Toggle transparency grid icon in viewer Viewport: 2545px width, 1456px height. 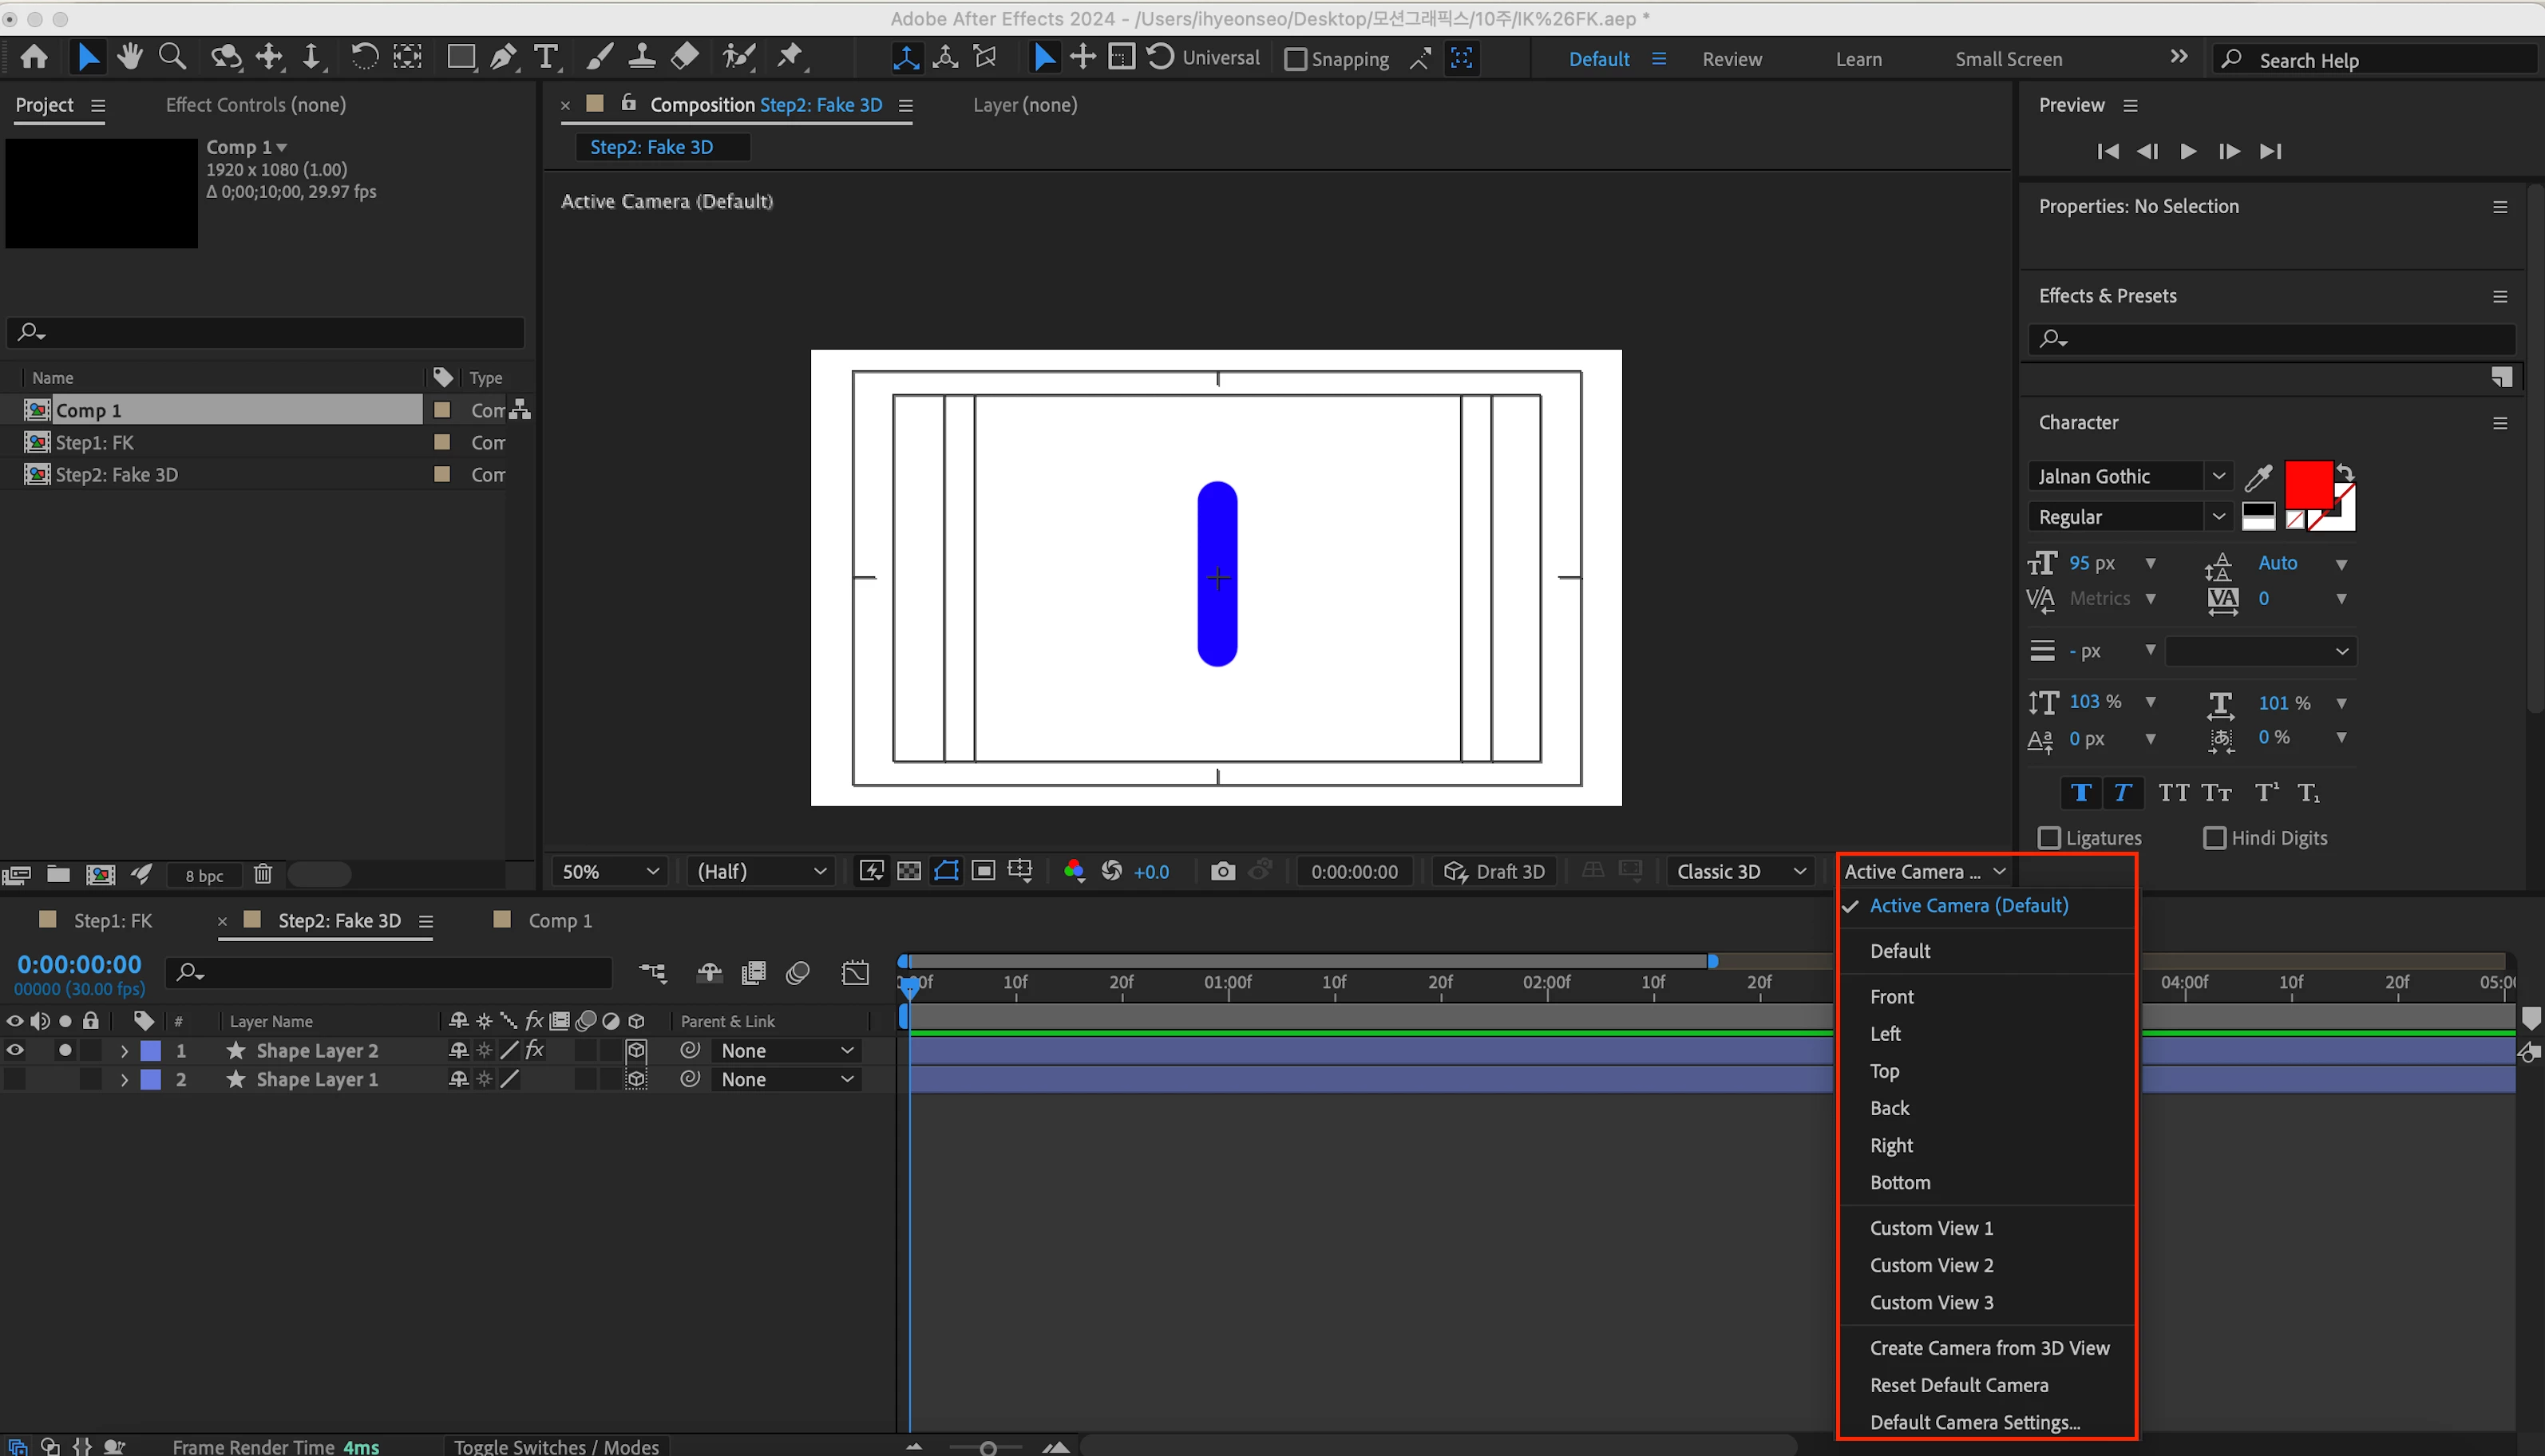pyautogui.click(x=909, y=871)
